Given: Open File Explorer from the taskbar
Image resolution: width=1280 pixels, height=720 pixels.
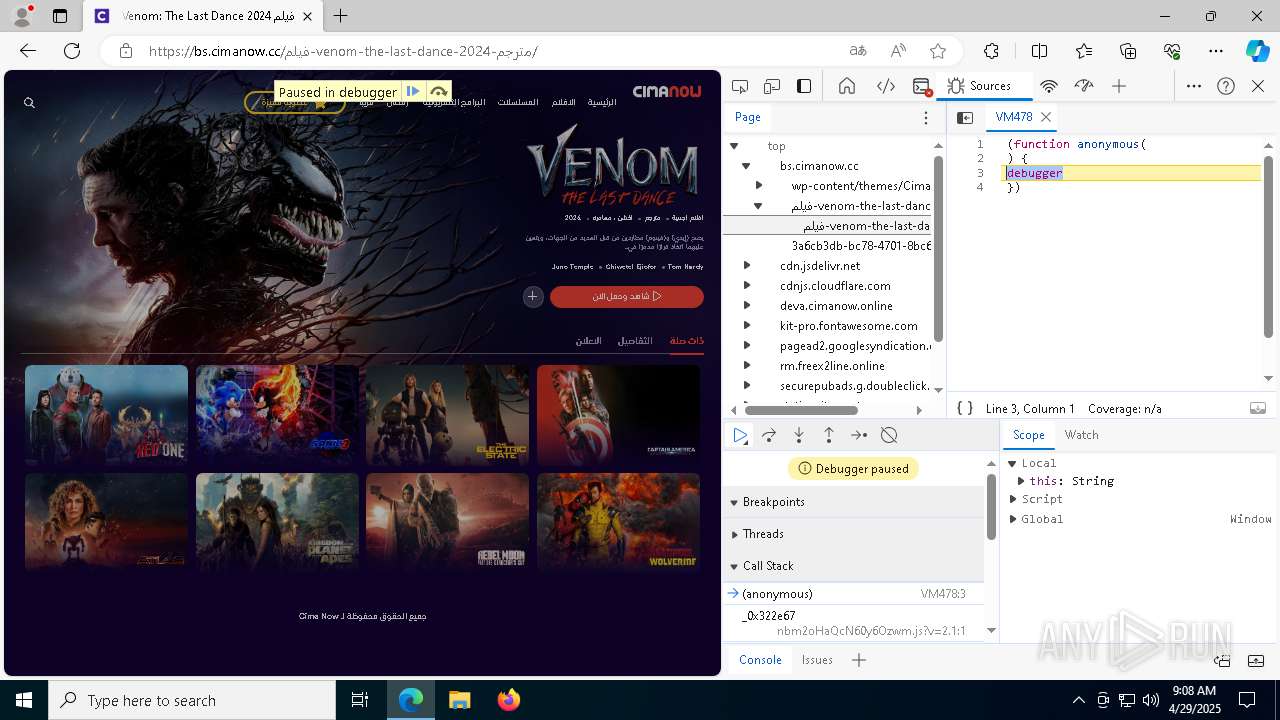Looking at the screenshot, I should [460, 700].
